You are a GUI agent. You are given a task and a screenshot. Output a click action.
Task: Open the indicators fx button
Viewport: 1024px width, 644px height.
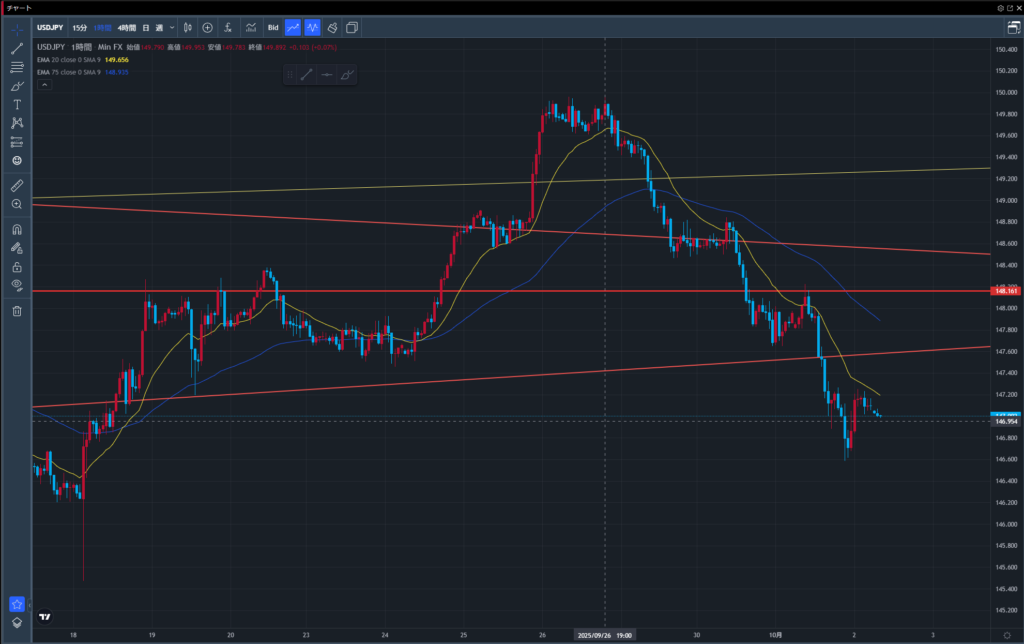[228, 27]
